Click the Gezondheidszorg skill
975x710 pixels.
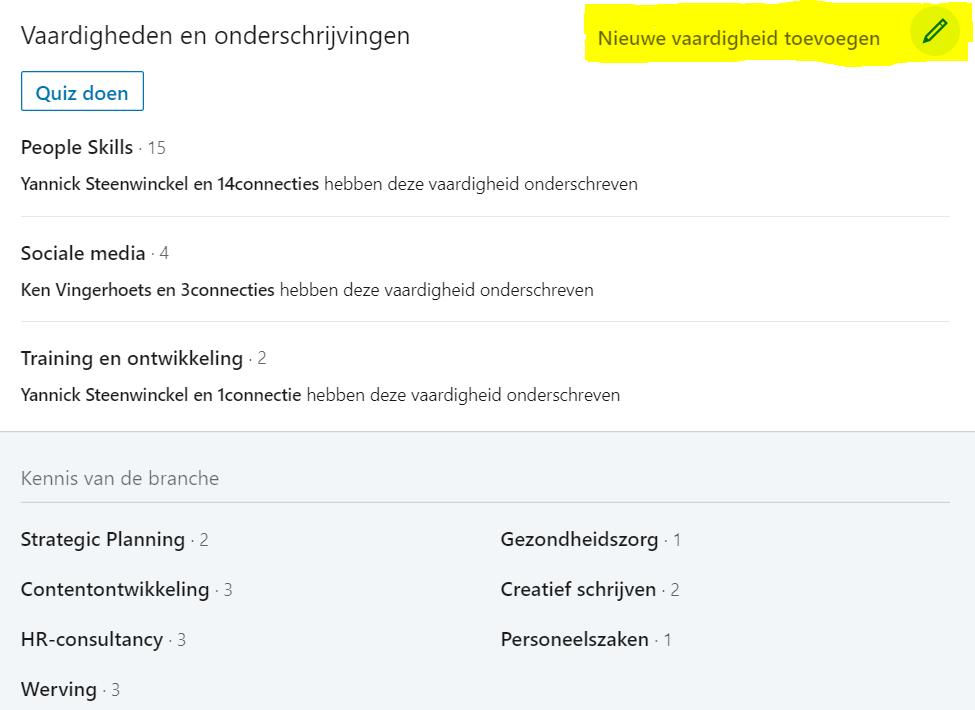tap(580, 539)
